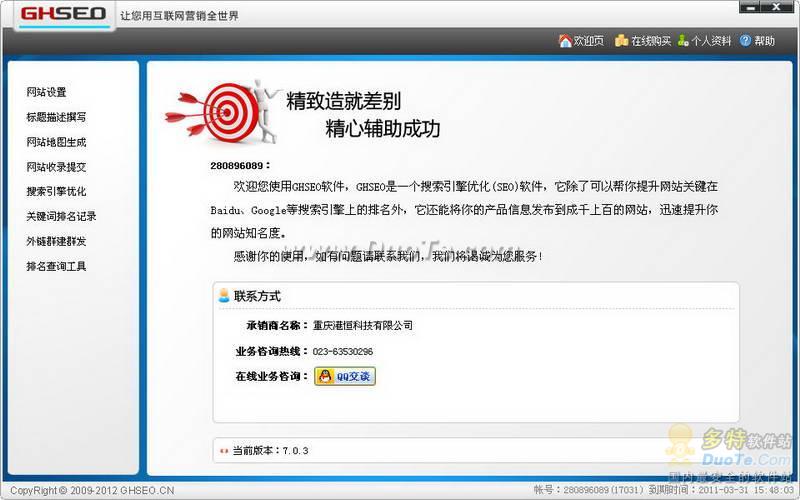
Task: Open the 个人资料 profile icon
Action: point(683,41)
